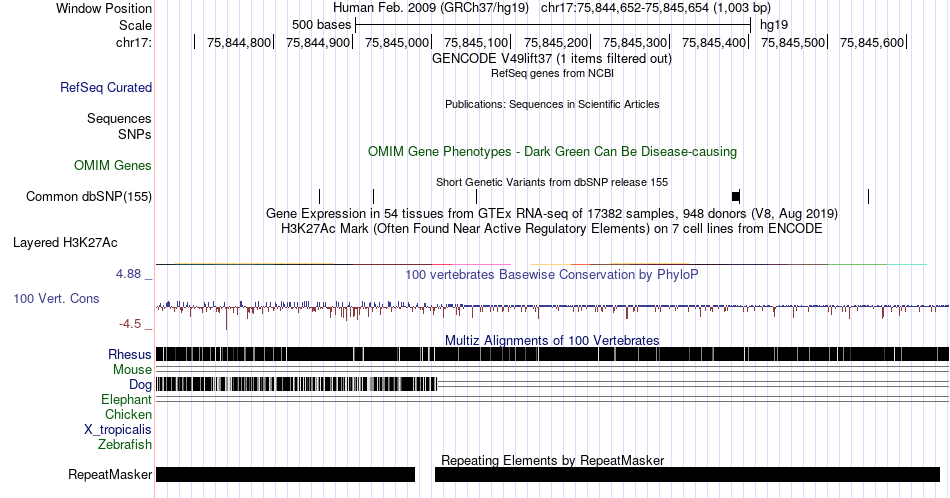Select the Elephant alignment label

click(127, 399)
